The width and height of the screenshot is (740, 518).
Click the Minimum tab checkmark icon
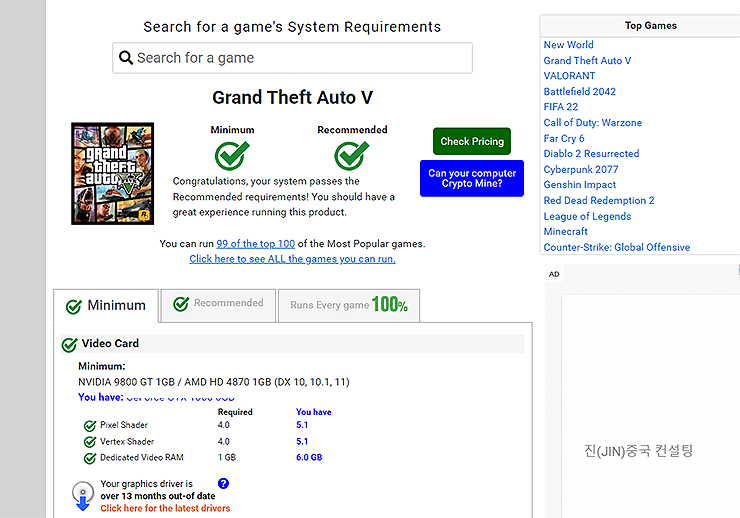click(x=74, y=307)
